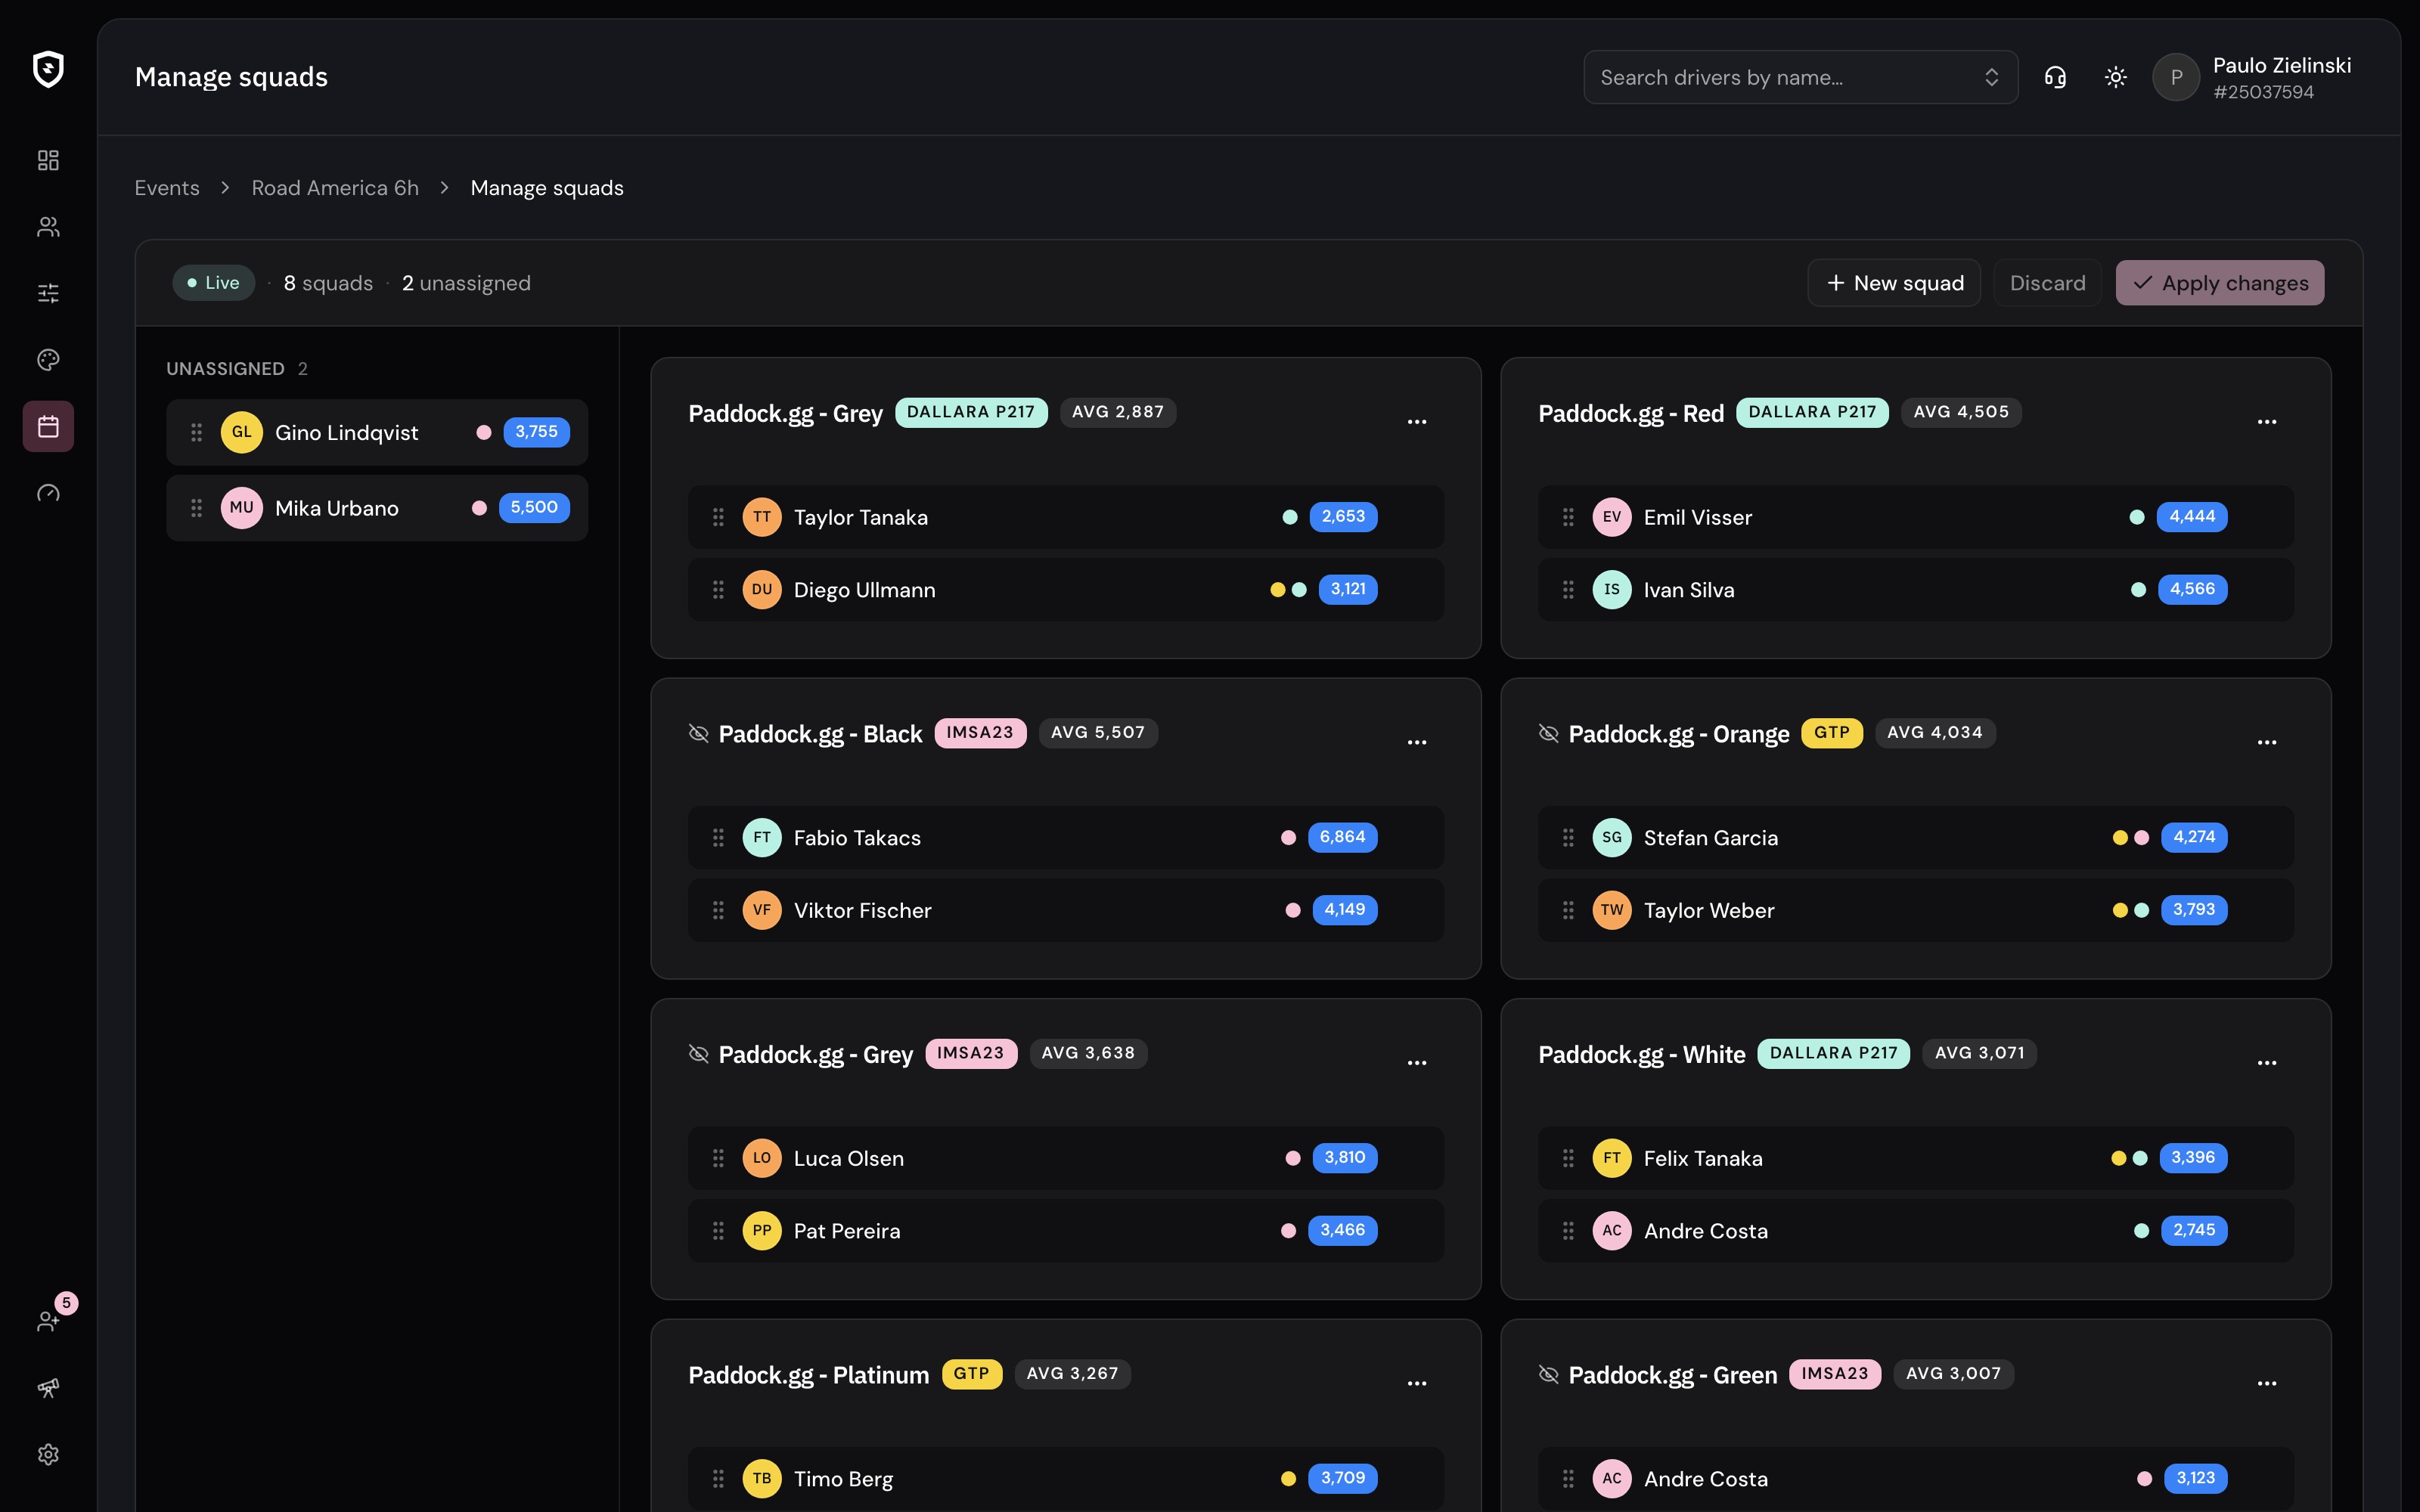
Task: Click the Live status indicator
Action: click(214, 283)
